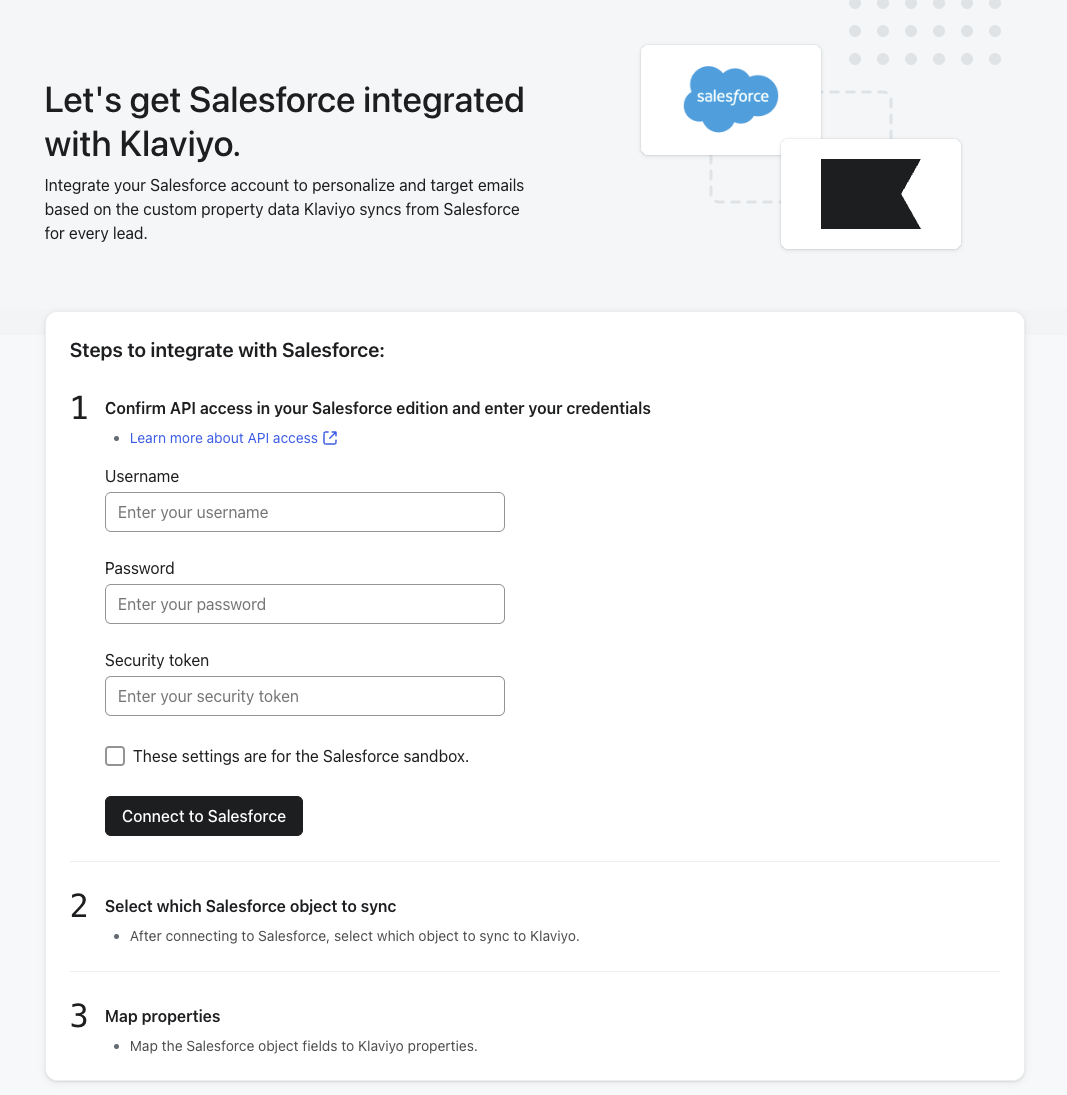
Task: Open Learn more about API access link
Action: (224, 438)
